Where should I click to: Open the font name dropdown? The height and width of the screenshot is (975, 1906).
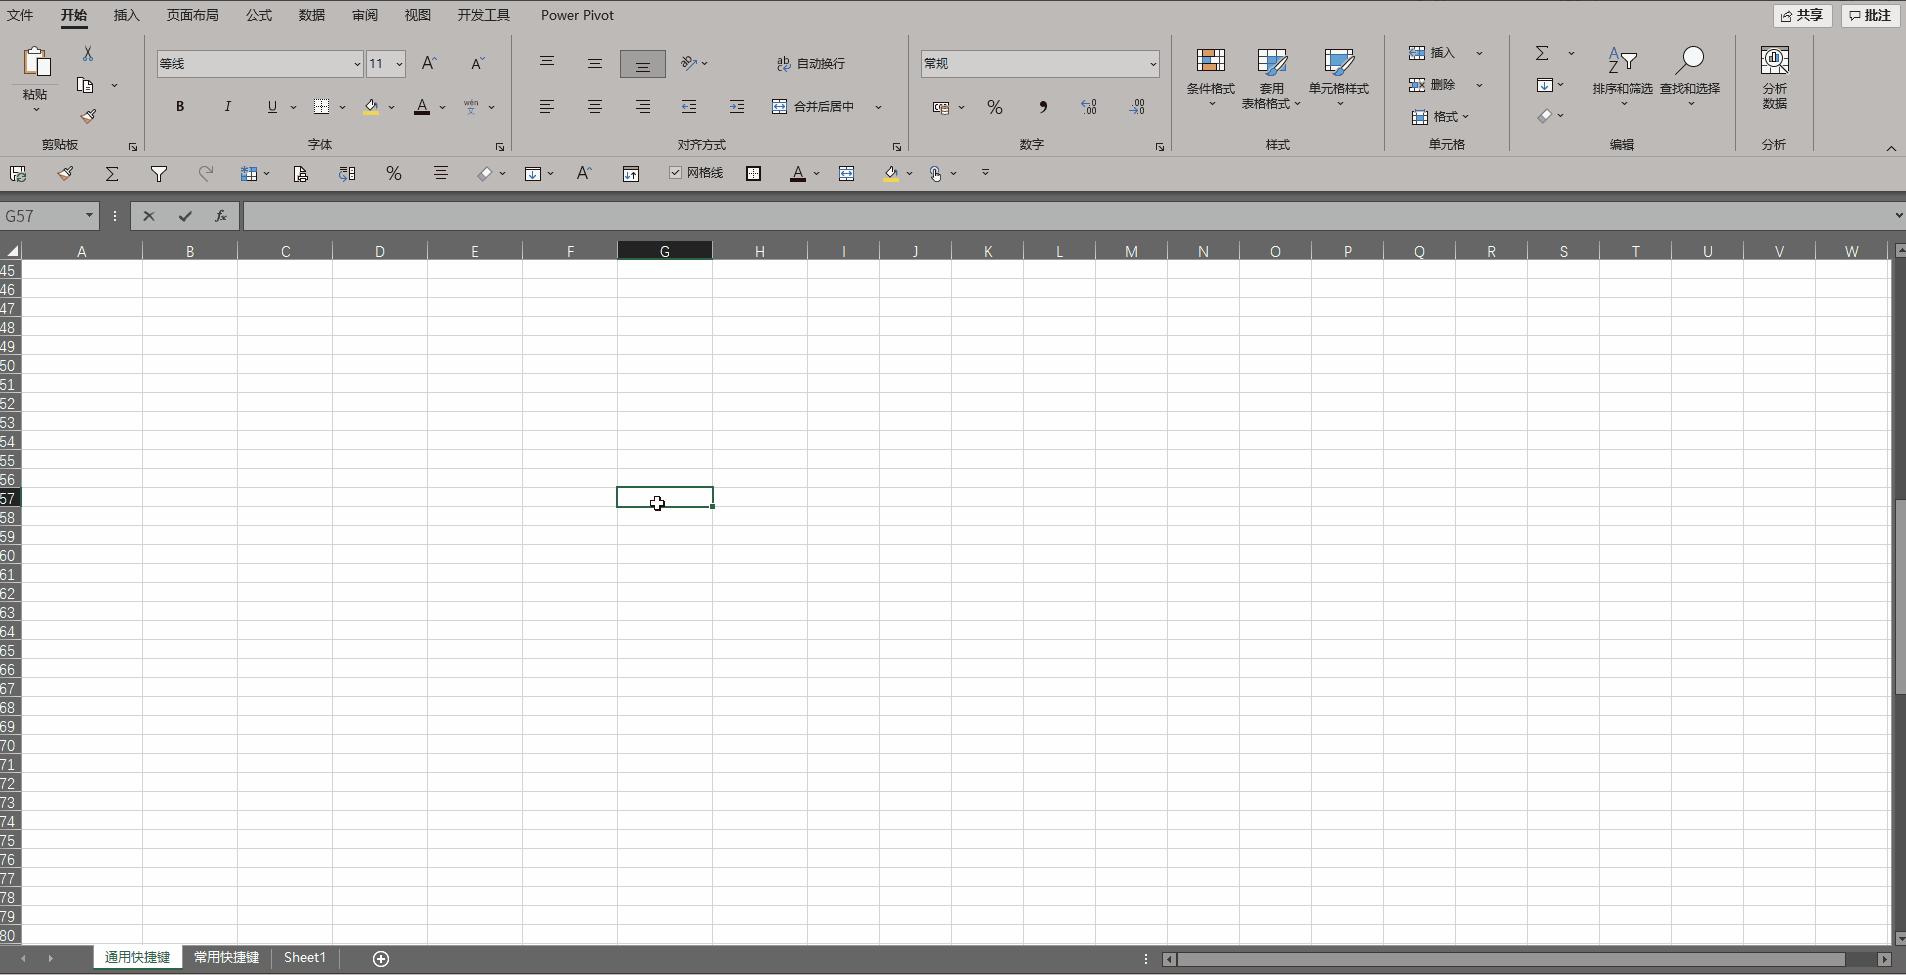[x=357, y=64]
